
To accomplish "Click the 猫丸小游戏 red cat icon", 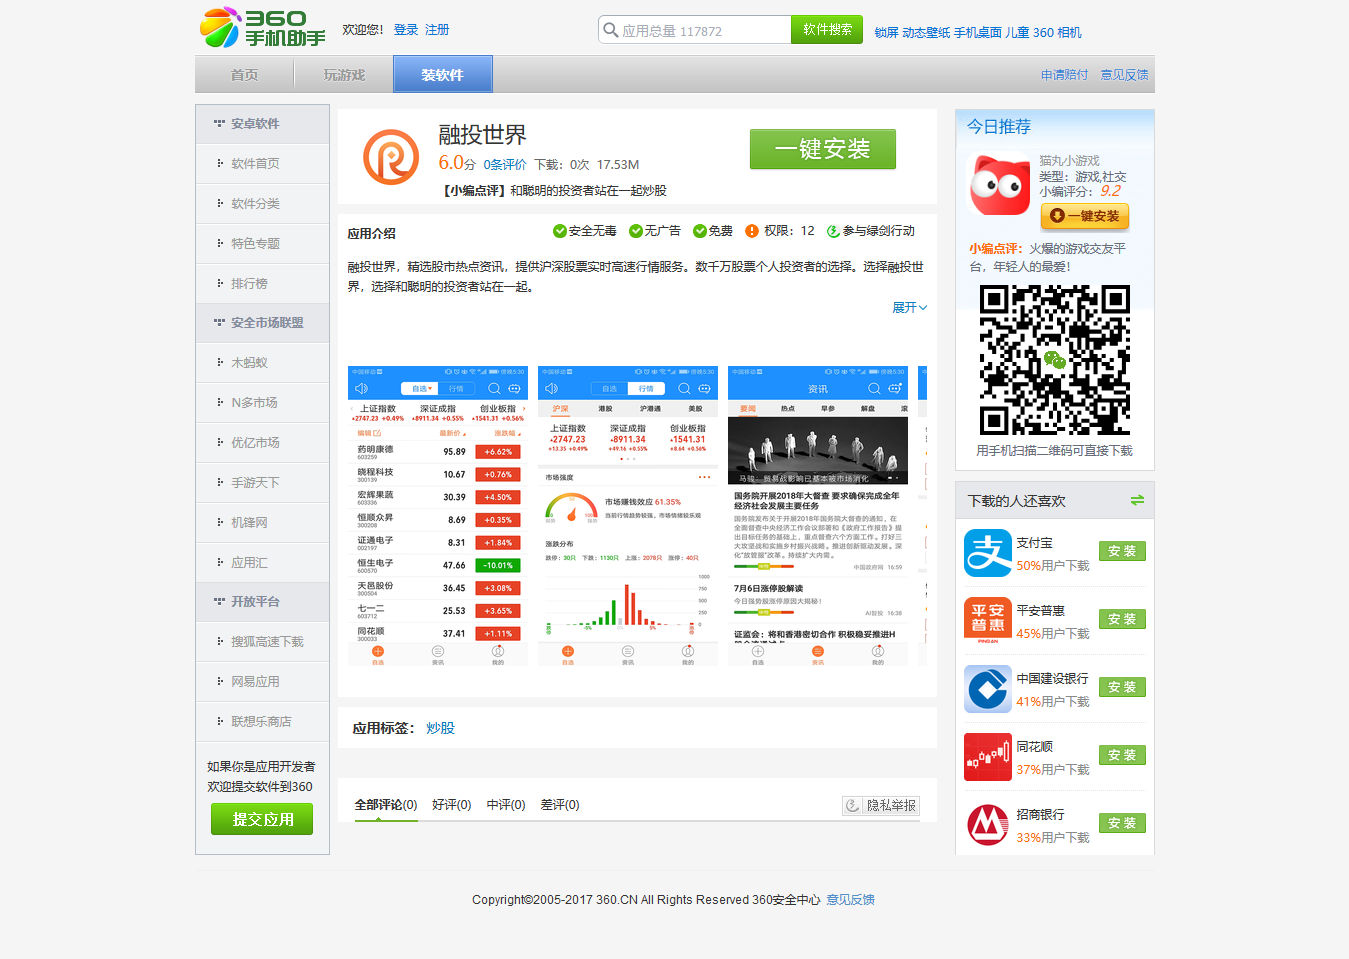I will tap(999, 185).
